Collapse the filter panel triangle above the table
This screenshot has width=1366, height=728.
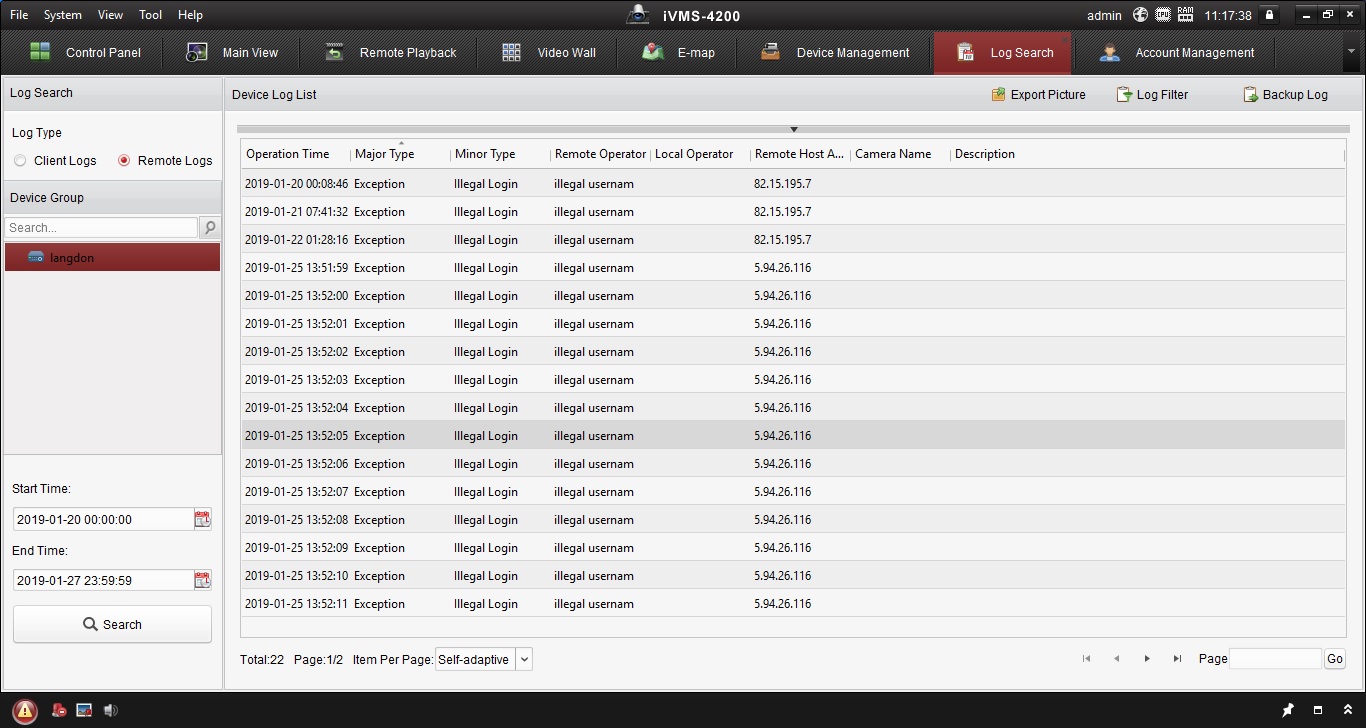[794, 129]
